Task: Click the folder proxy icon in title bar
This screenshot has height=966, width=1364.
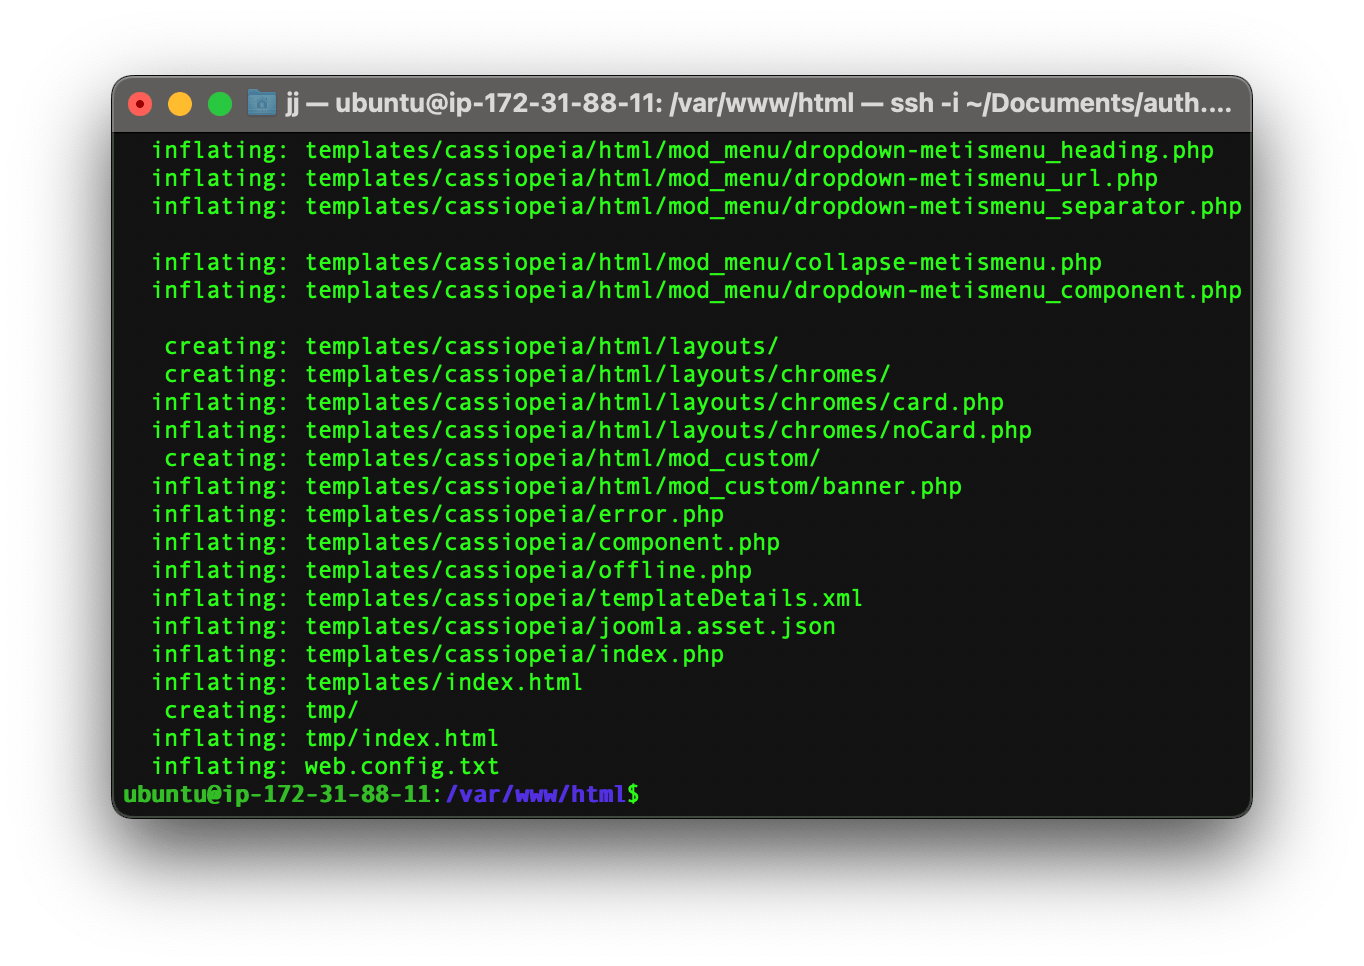Action: pyautogui.click(x=262, y=103)
